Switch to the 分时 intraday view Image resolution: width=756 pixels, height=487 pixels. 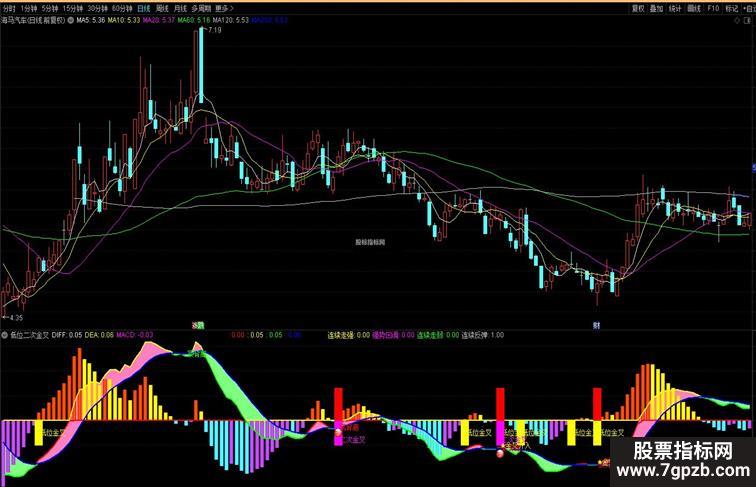[9, 8]
